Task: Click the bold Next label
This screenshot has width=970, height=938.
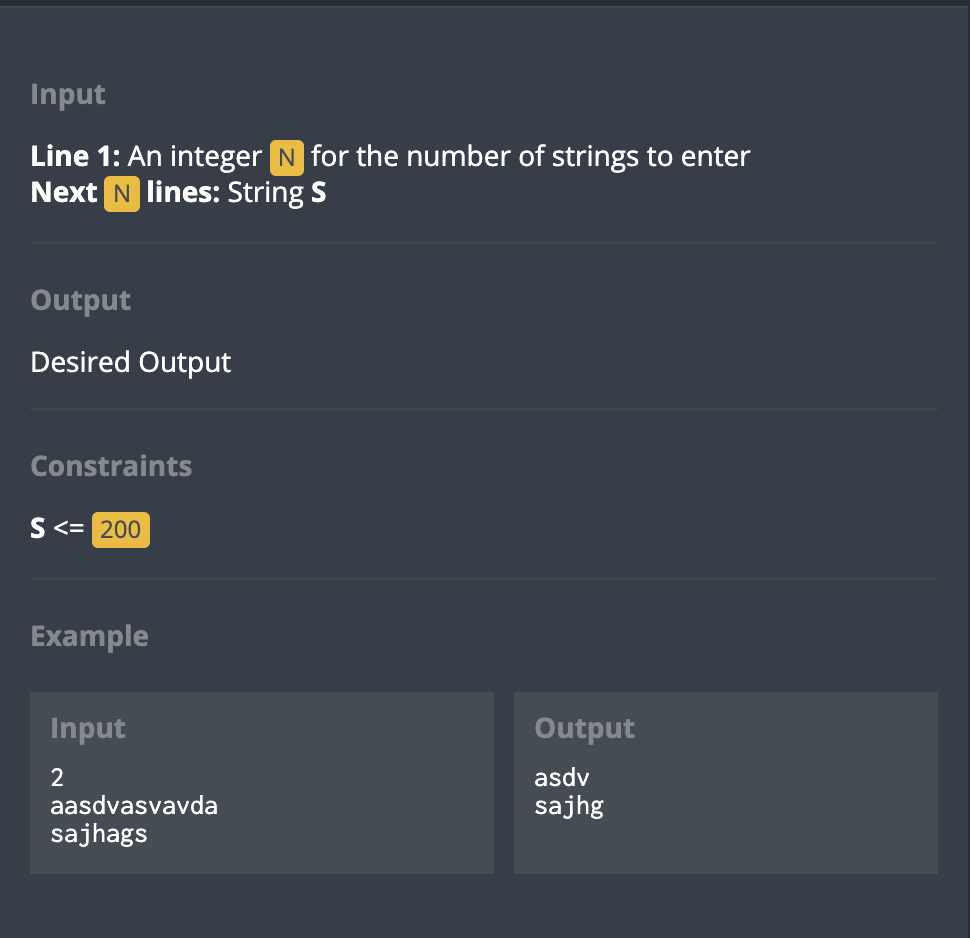Action: click(64, 192)
